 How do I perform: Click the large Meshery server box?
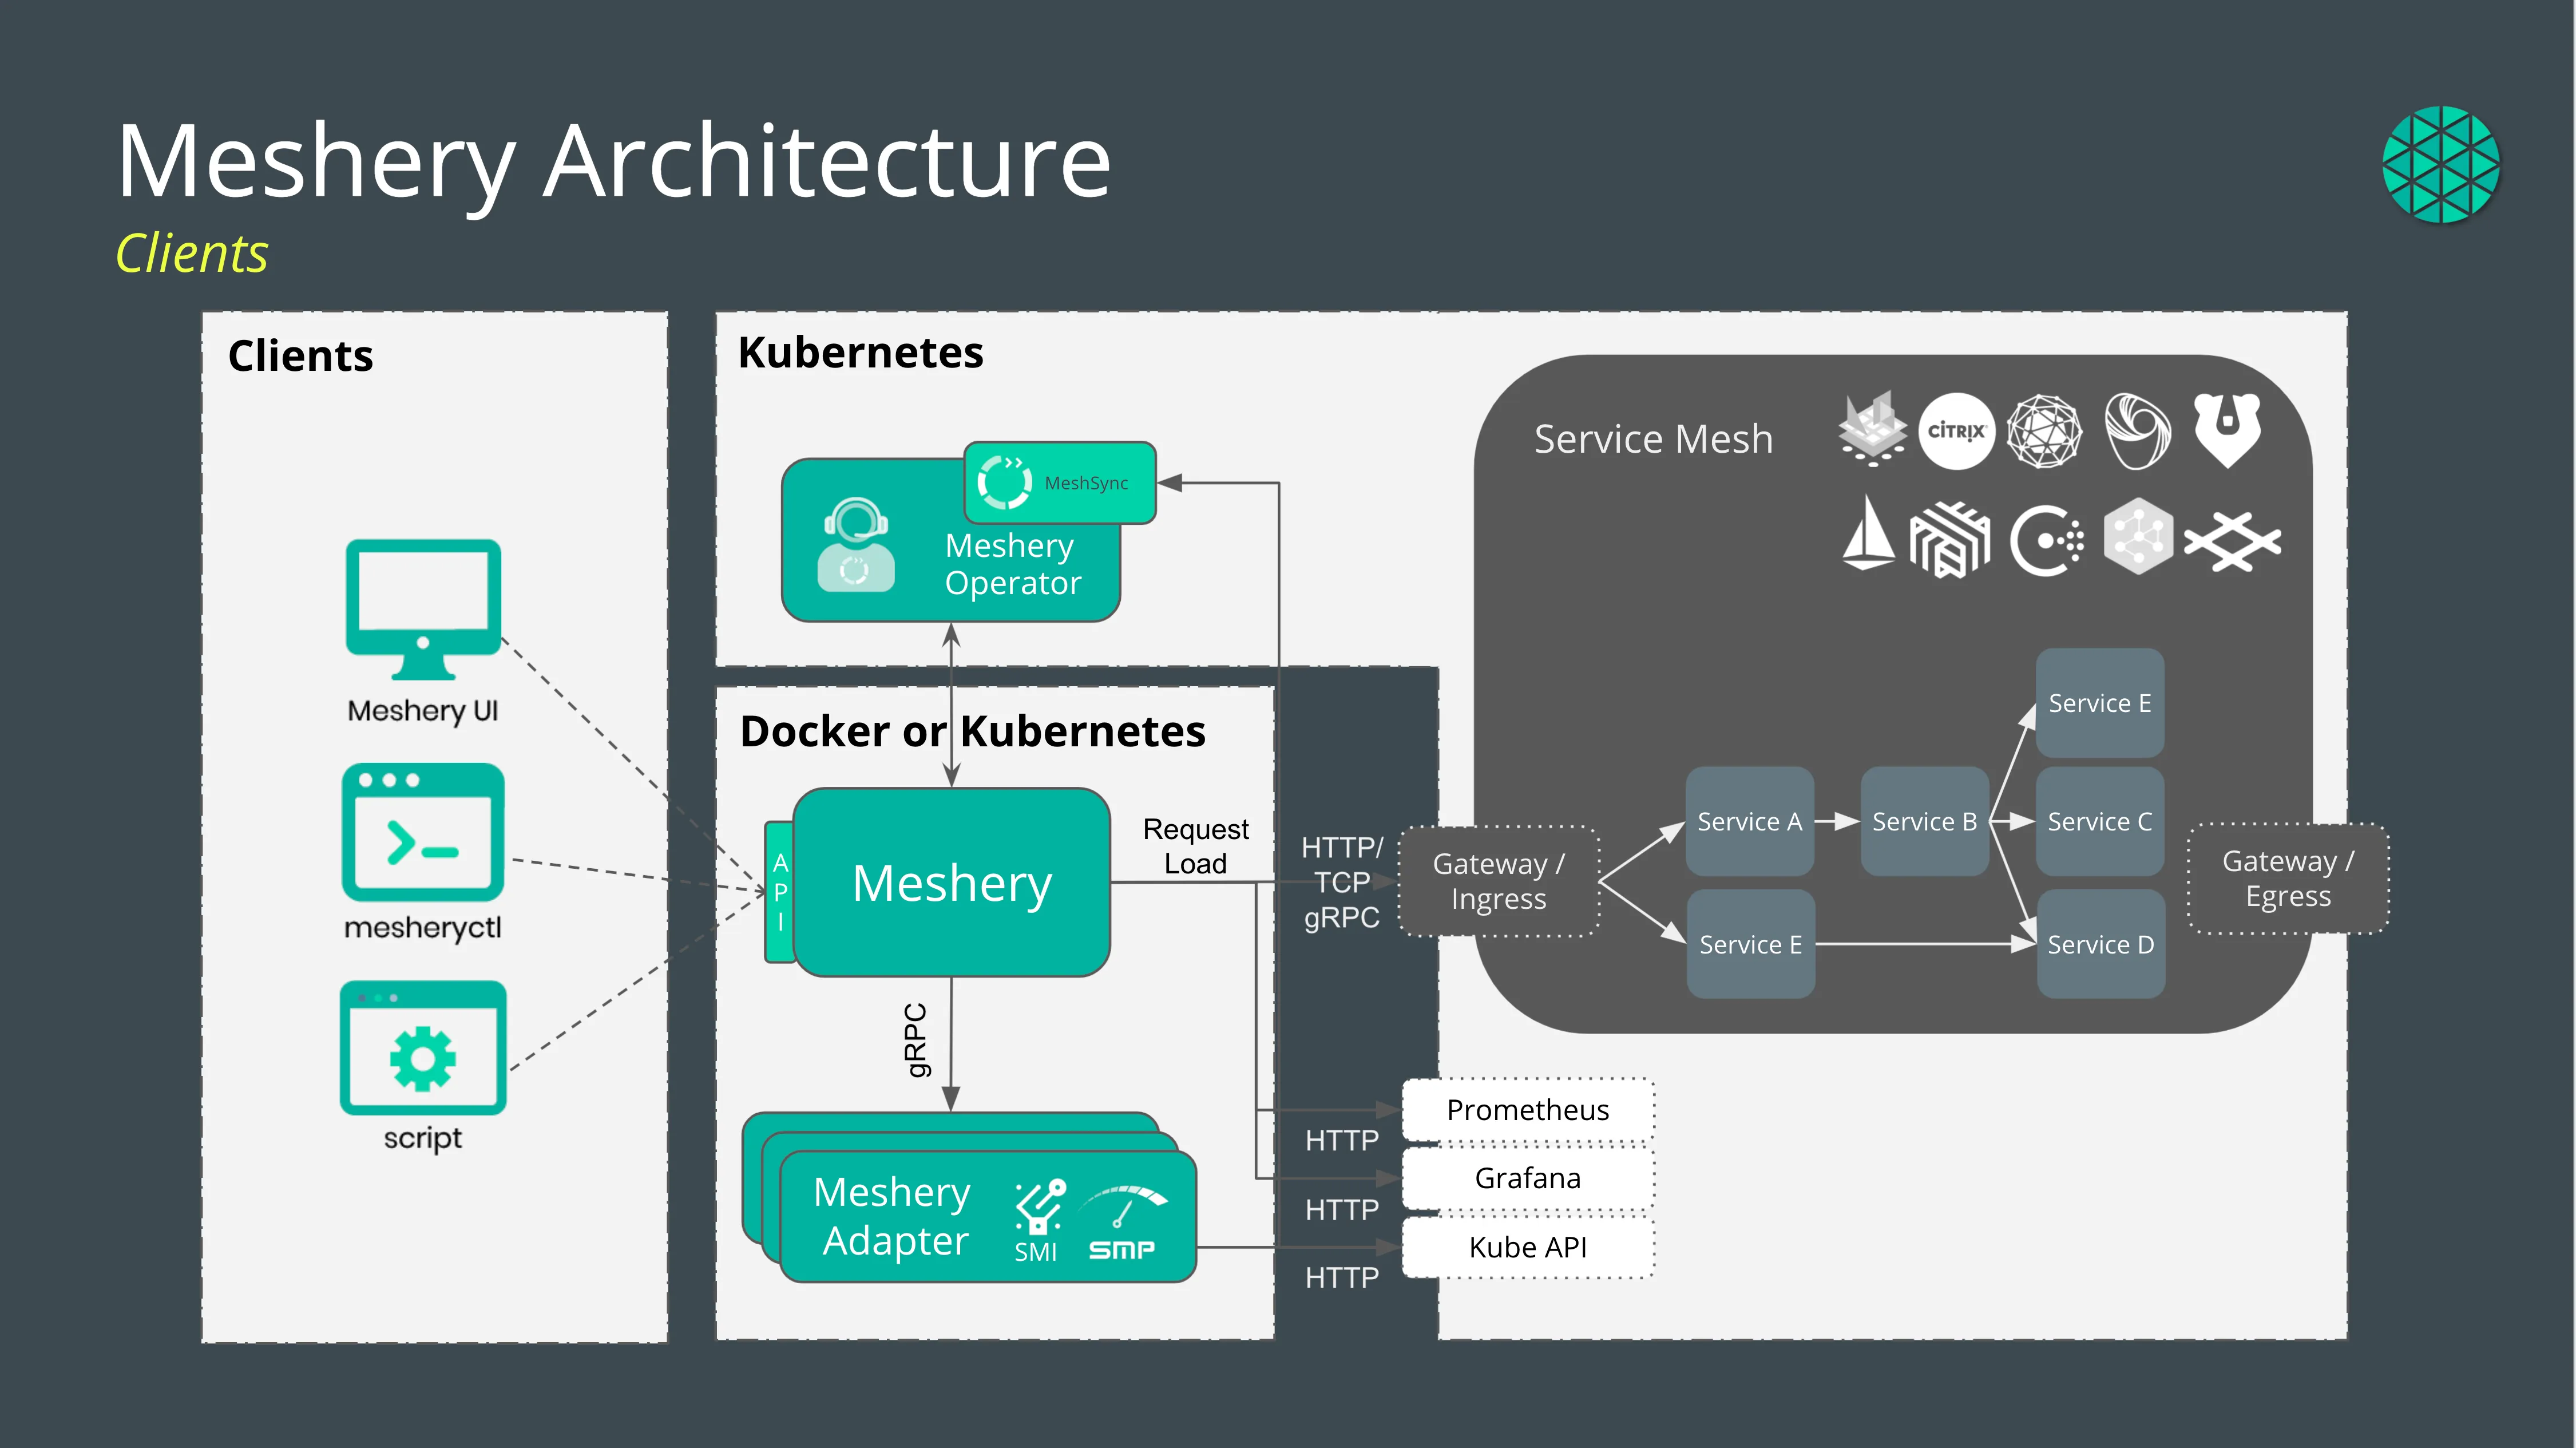[x=951, y=882]
